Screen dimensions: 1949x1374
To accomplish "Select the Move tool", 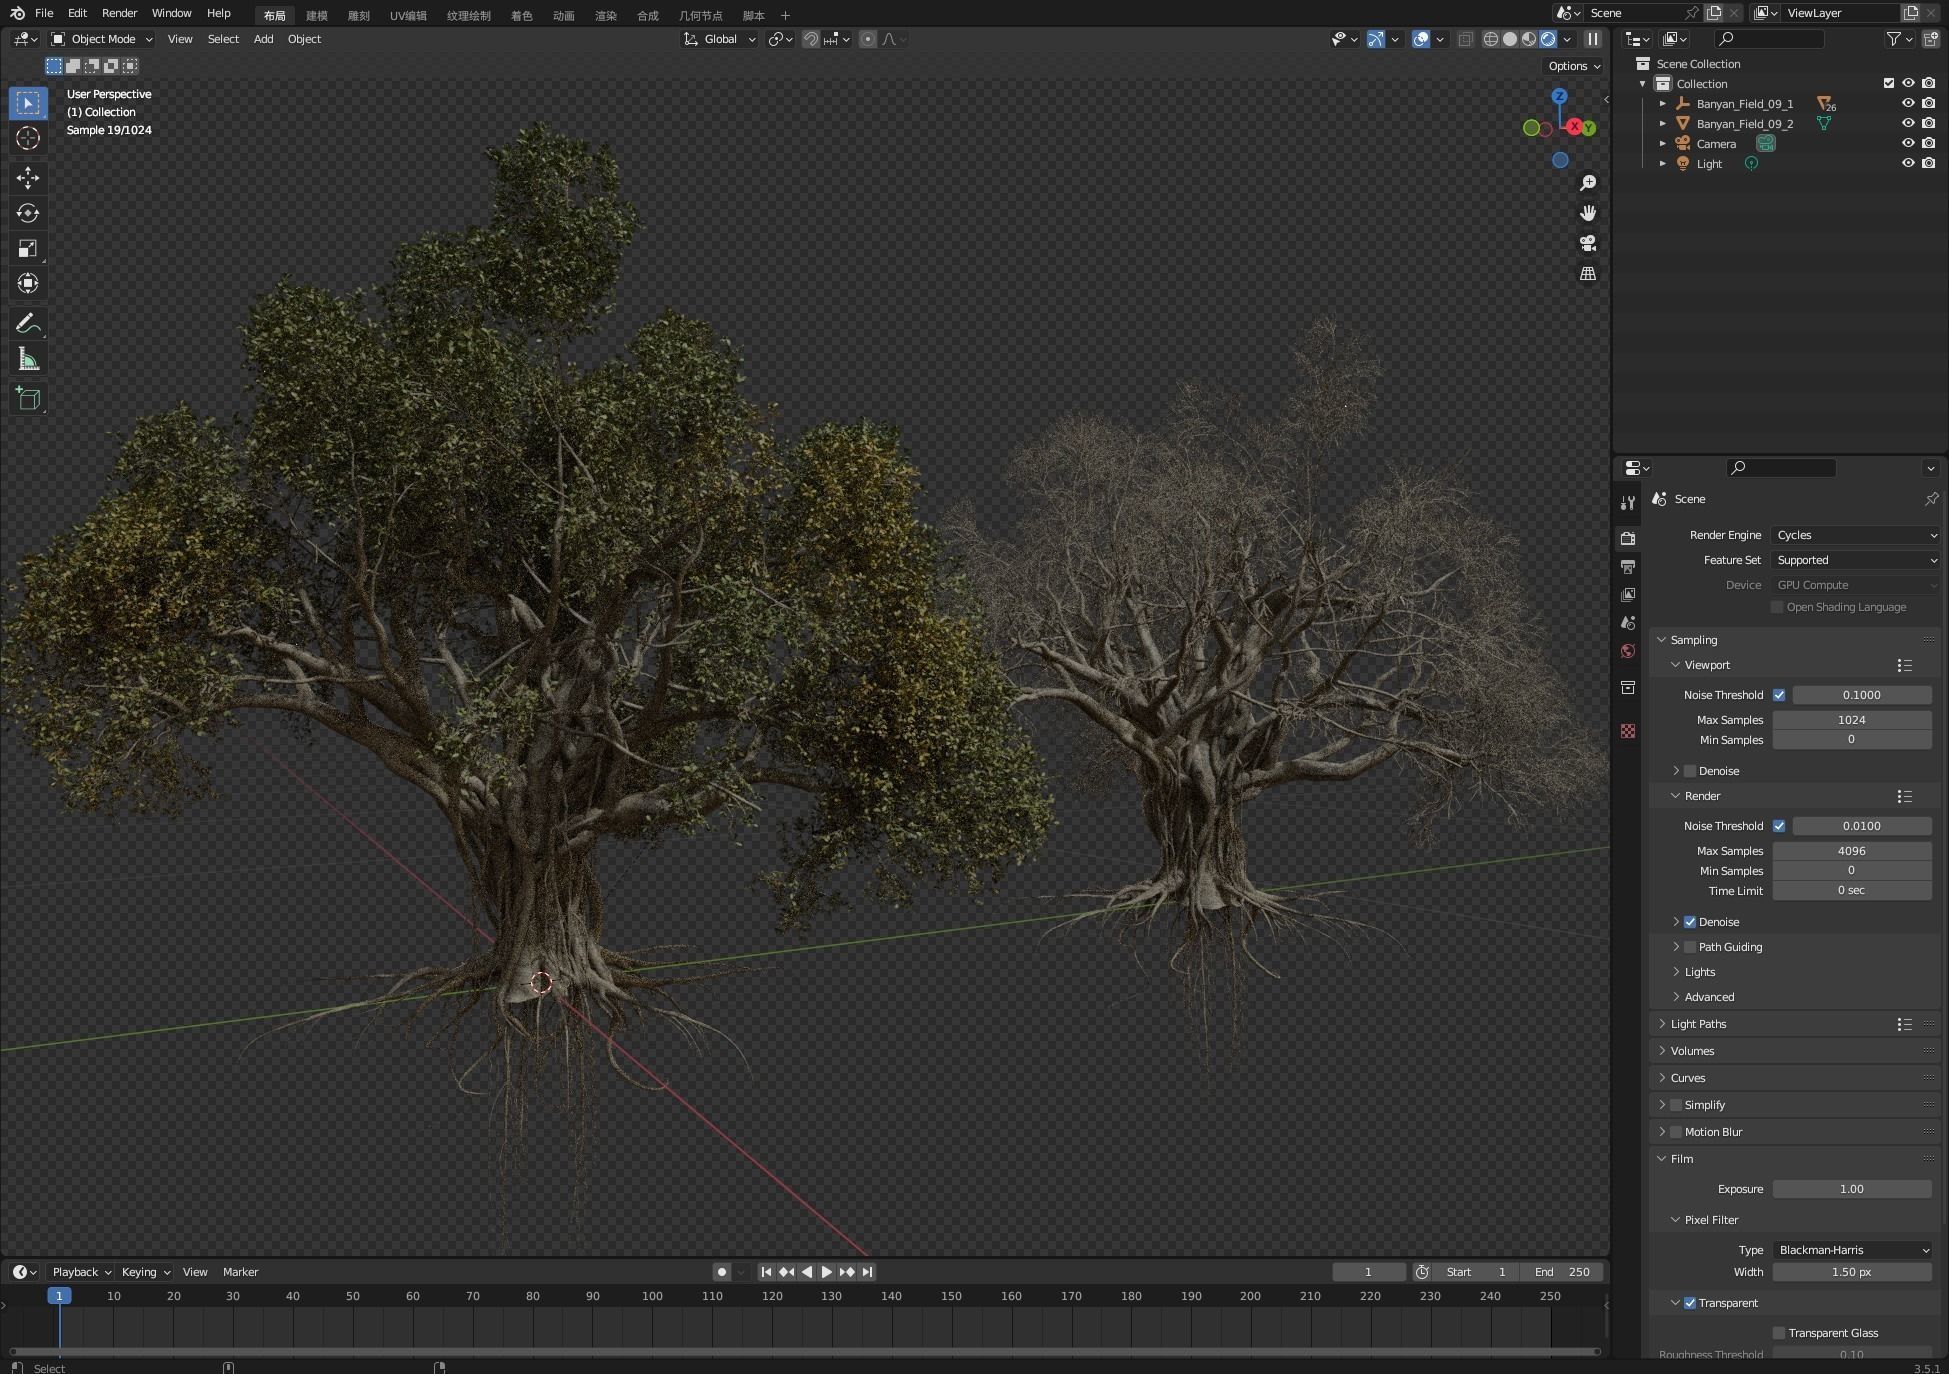I will (x=28, y=178).
